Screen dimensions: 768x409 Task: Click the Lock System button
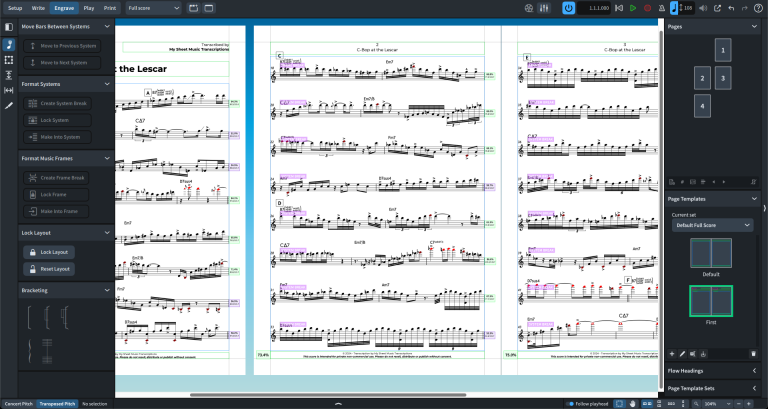[57, 120]
